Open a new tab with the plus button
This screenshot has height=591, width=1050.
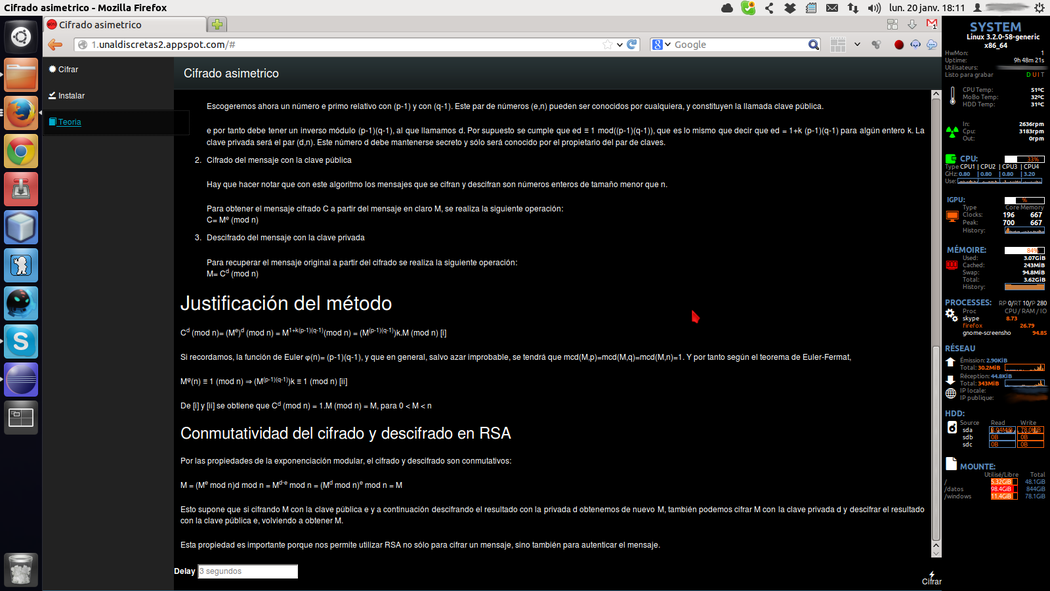tap(217, 24)
